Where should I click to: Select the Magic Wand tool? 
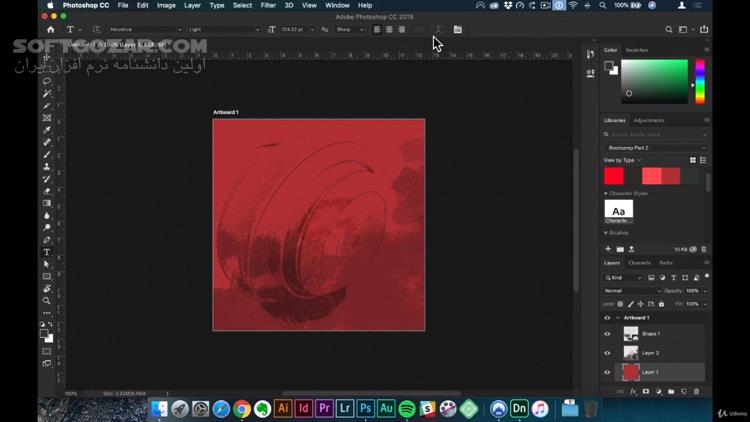(x=47, y=93)
